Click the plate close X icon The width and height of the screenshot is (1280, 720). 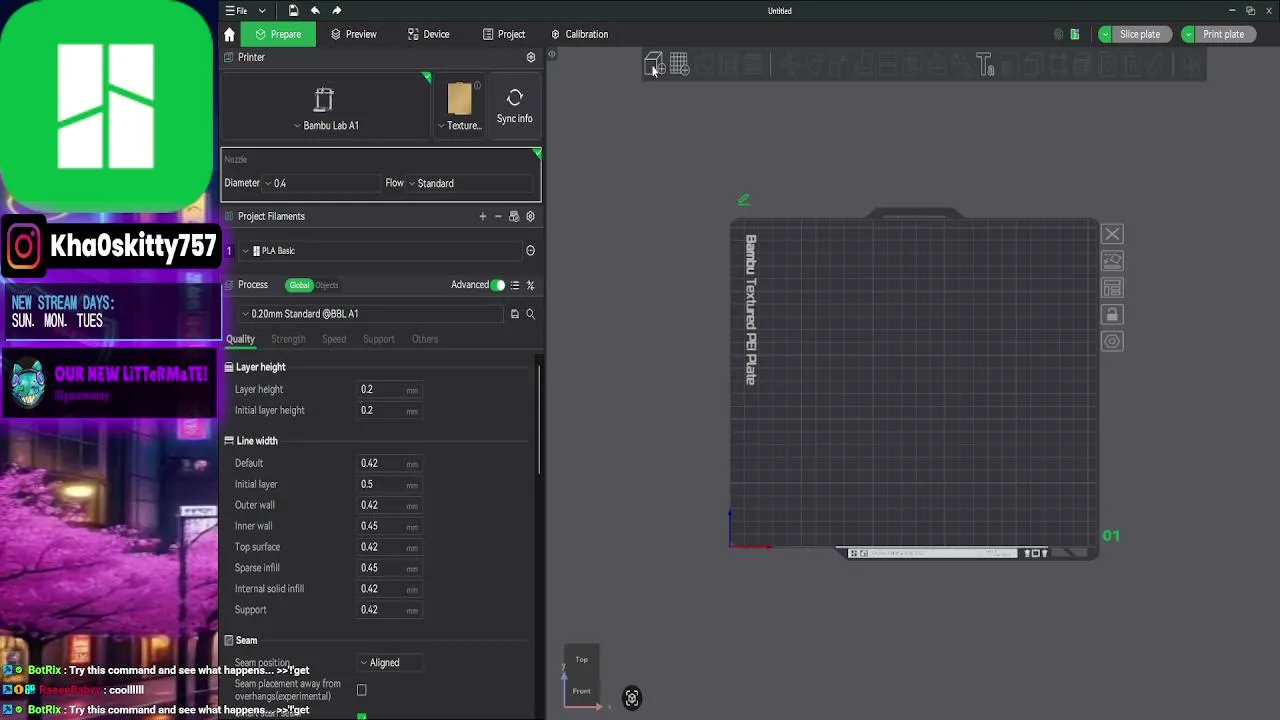coord(1112,234)
